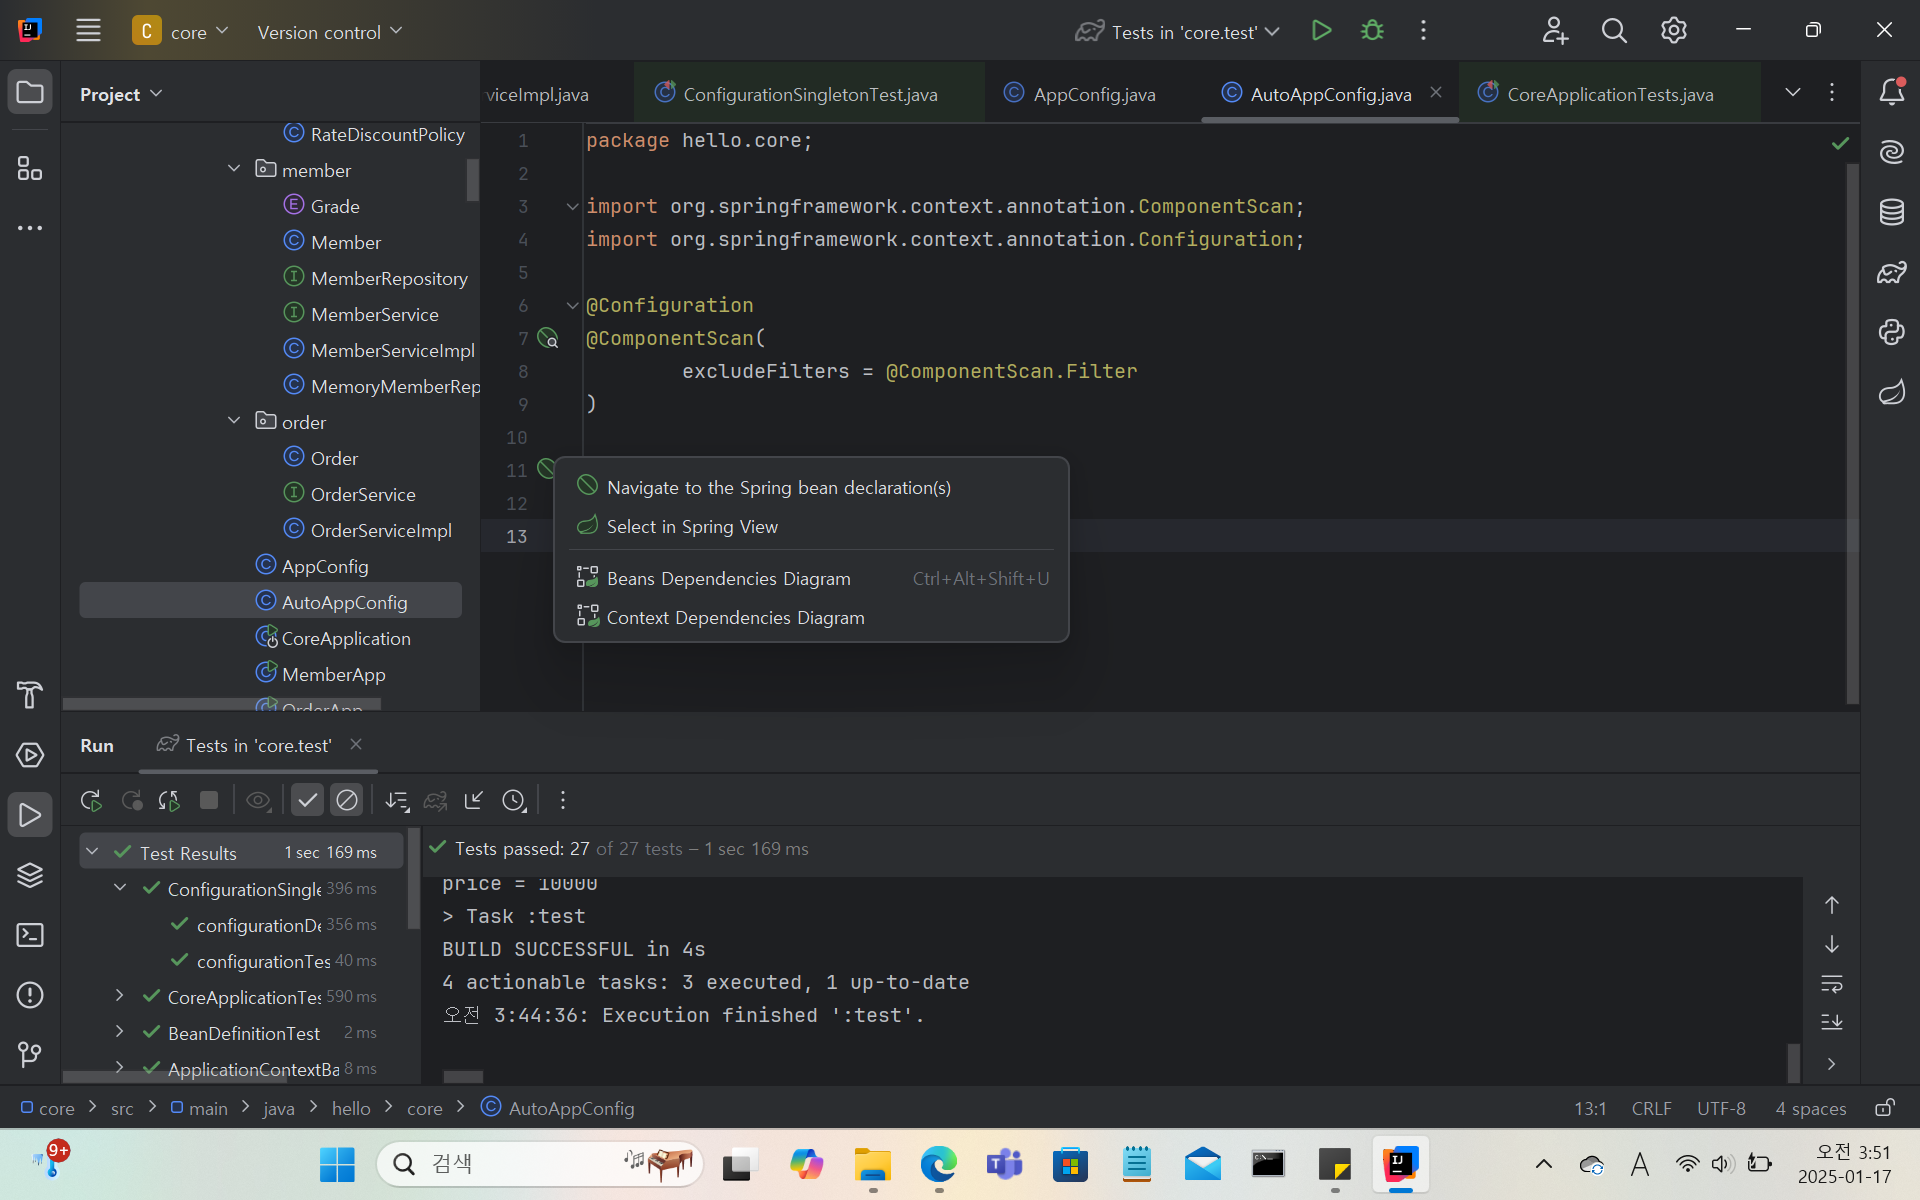The width and height of the screenshot is (1920, 1200).
Task: Open the Spring leaf tool window
Action: pos(1891,392)
